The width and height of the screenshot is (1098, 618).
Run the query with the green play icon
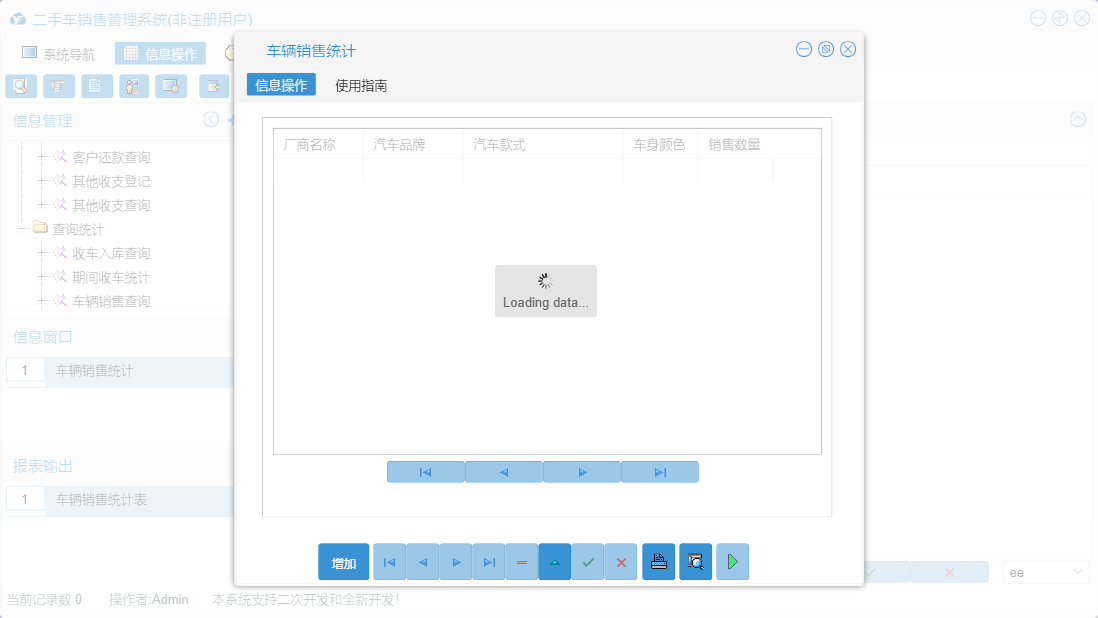click(x=731, y=561)
